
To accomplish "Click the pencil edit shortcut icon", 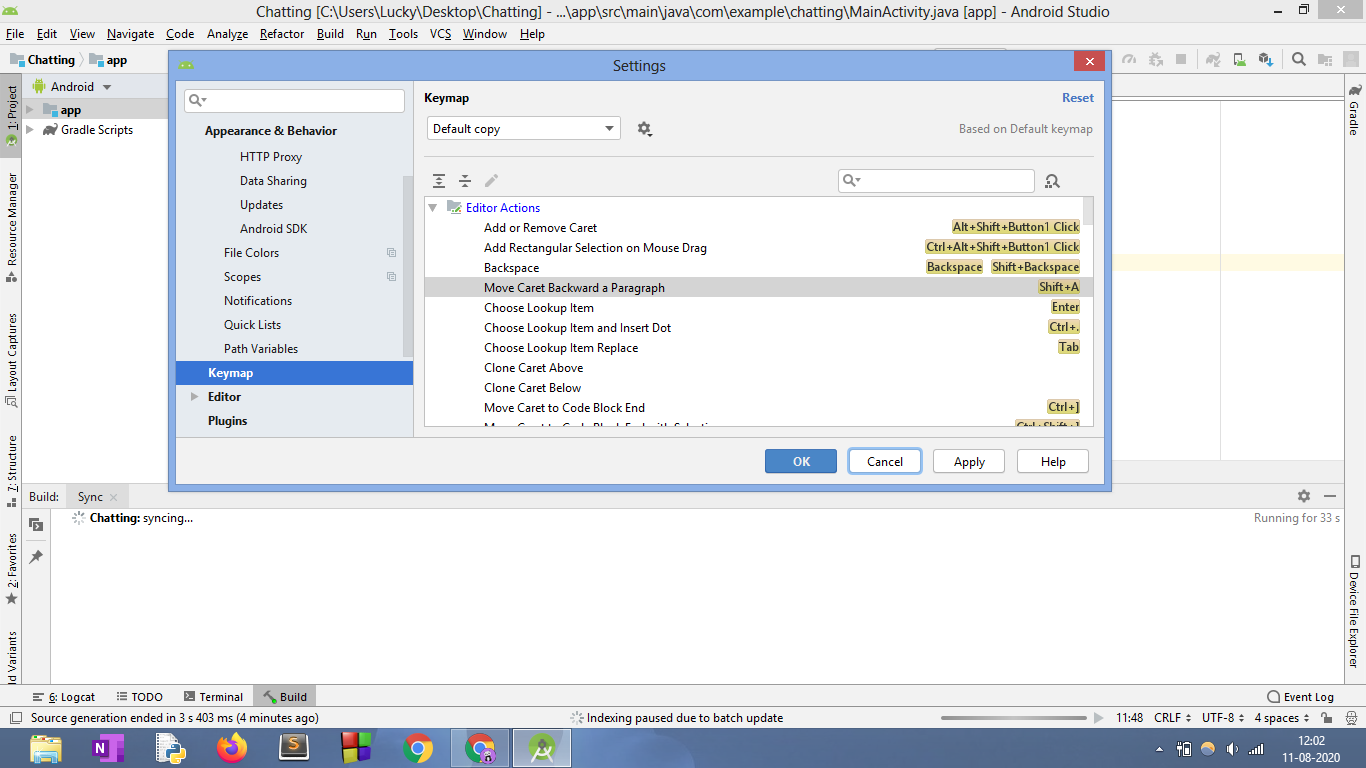I will (491, 181).
